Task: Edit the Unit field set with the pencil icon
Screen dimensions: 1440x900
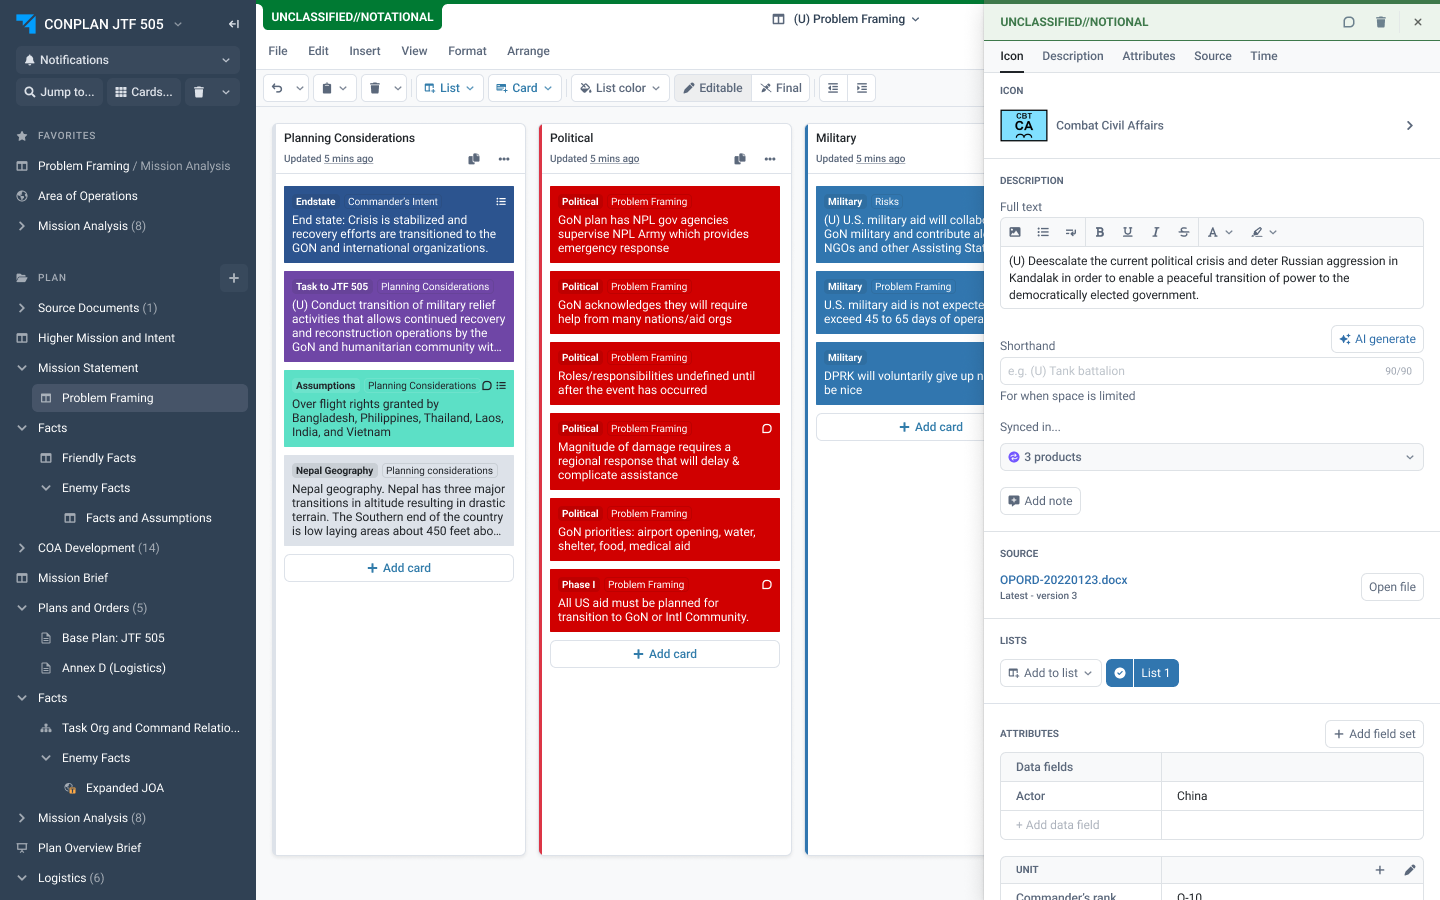Action: [1410, 870]
